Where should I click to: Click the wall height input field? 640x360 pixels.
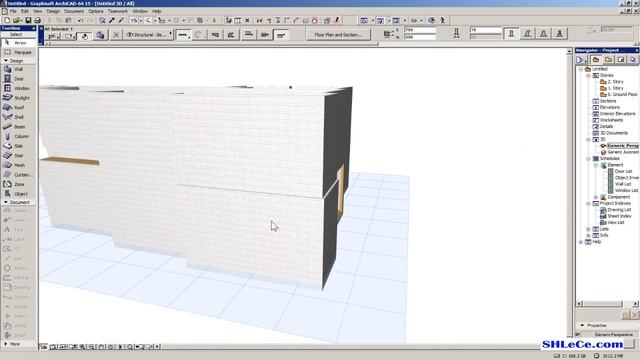coord(420,30)
